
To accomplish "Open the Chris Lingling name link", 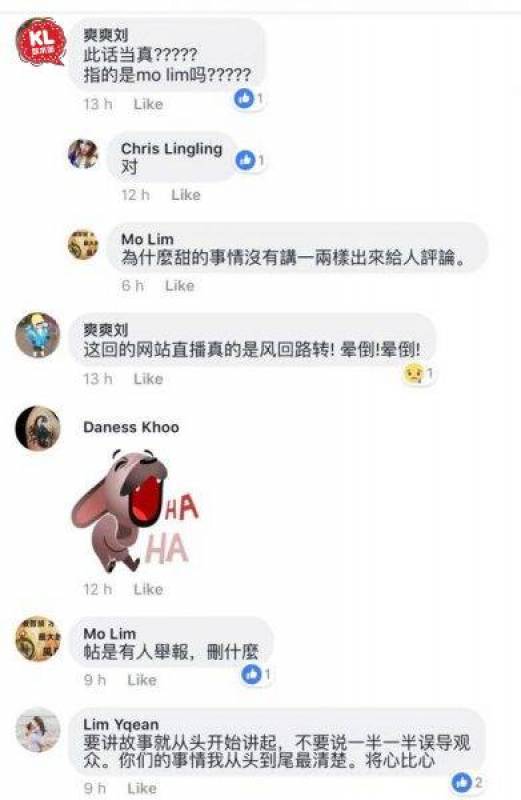I will click(171, 149).
